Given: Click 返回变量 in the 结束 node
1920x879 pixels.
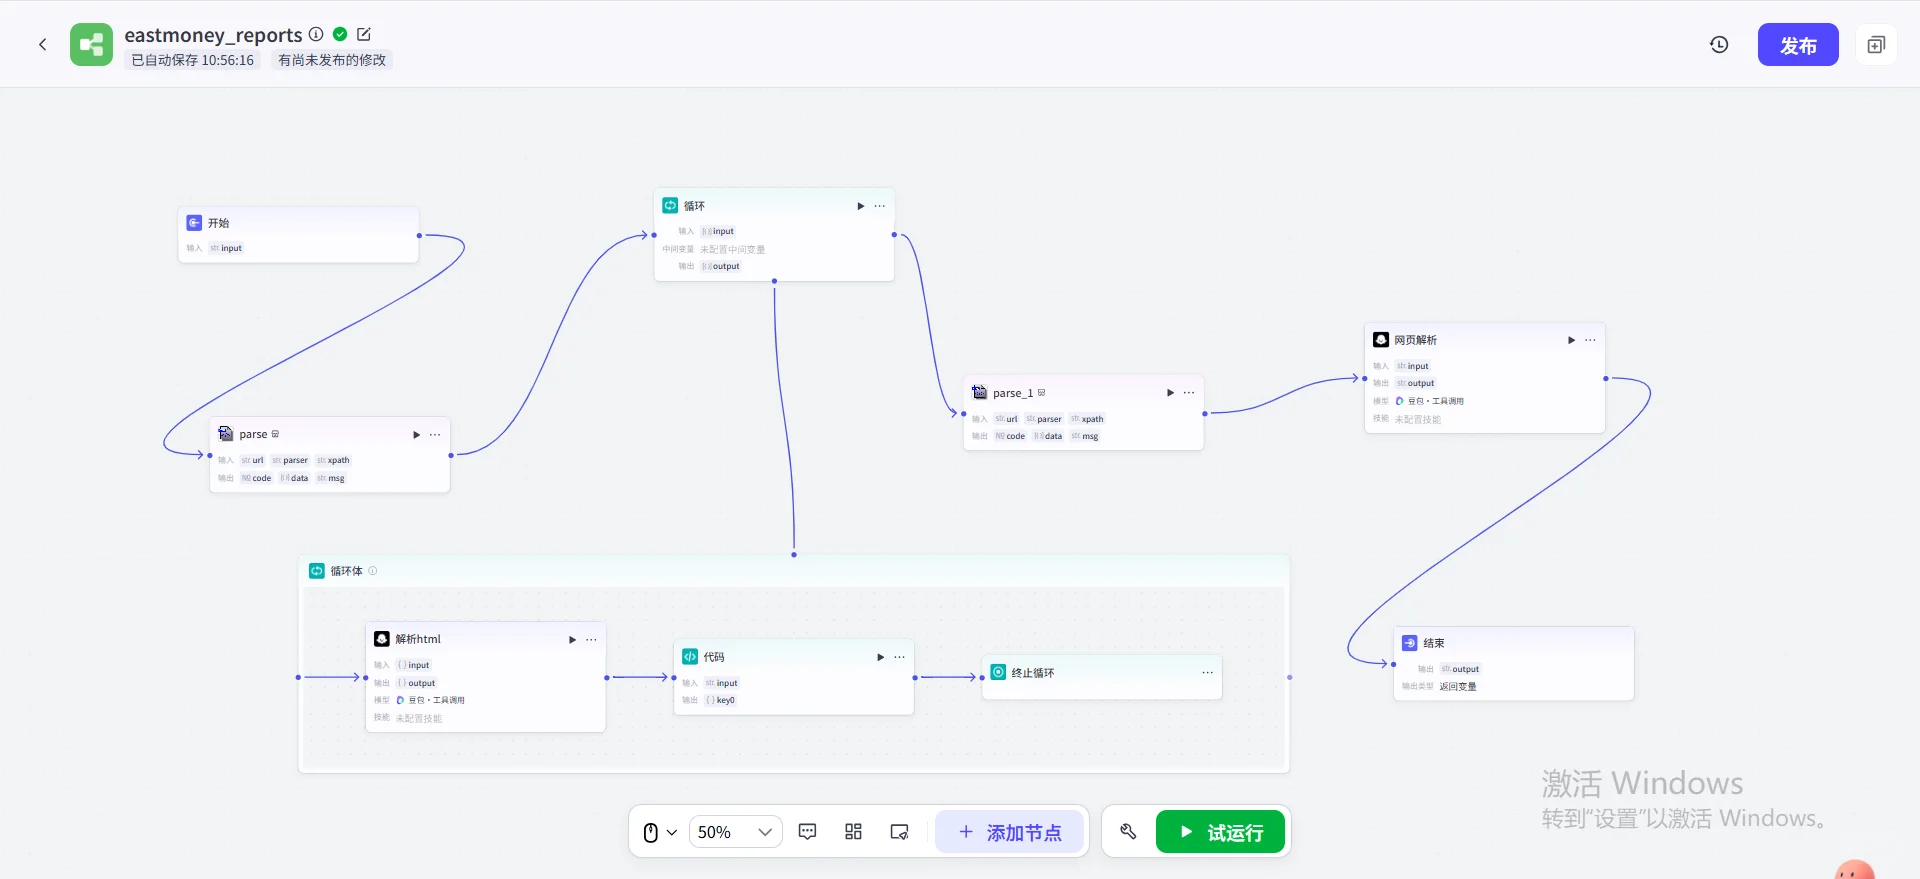Looking at the screenshot, I should [1458, 687].
